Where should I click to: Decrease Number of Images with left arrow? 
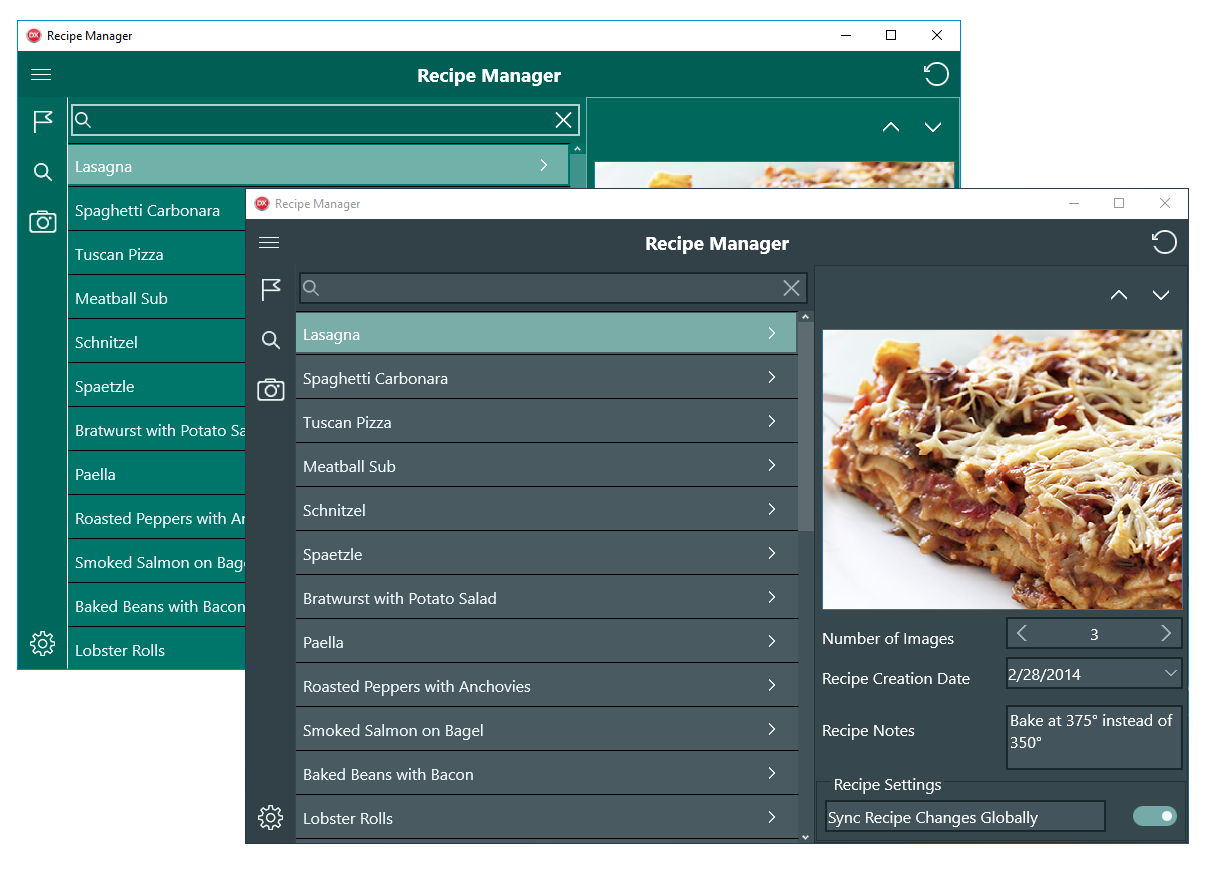(x=1021, y=633)
